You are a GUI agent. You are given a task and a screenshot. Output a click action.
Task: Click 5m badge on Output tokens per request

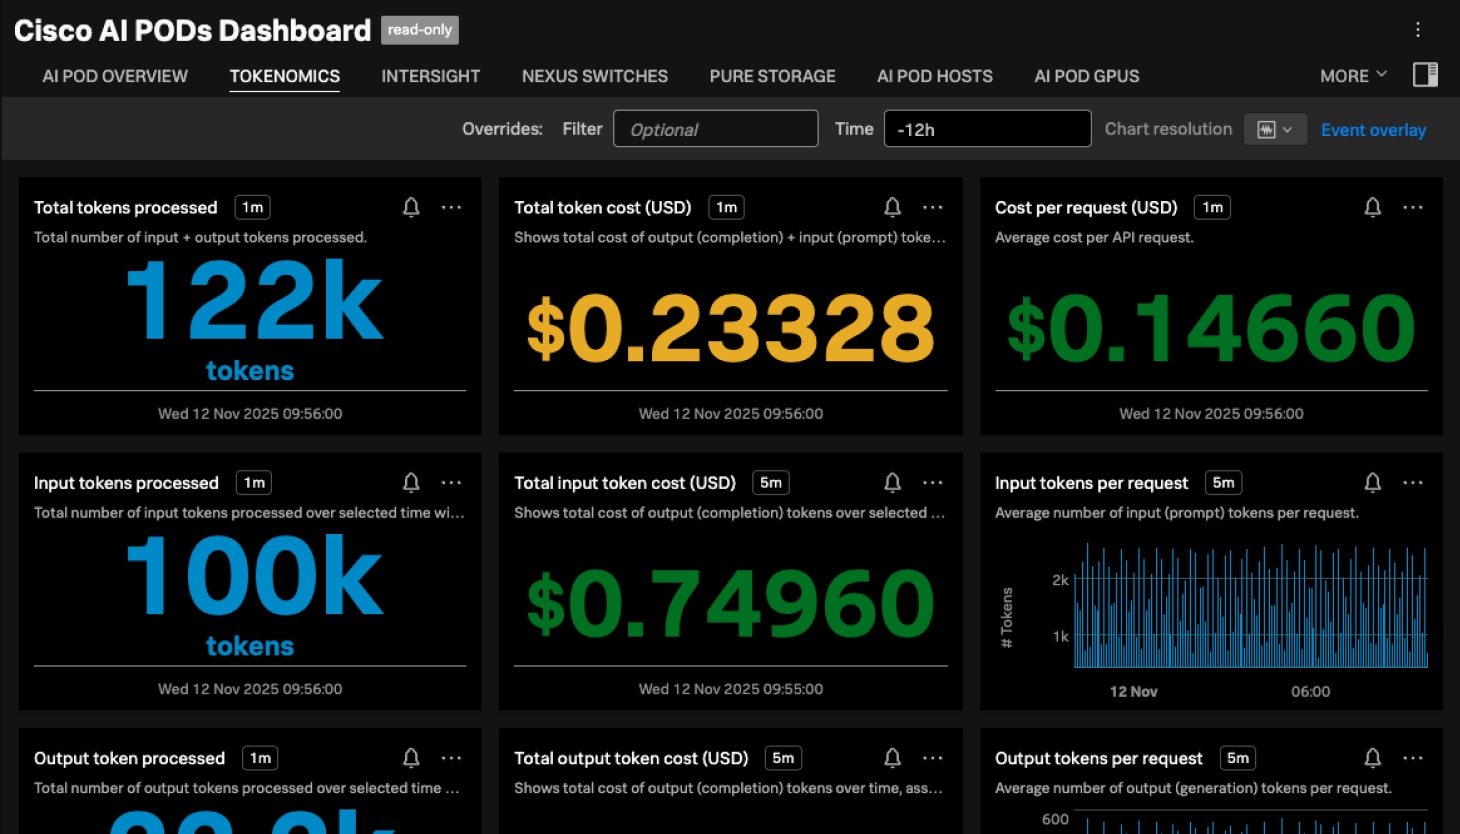pyautogui.click(x=1238, y=758)
